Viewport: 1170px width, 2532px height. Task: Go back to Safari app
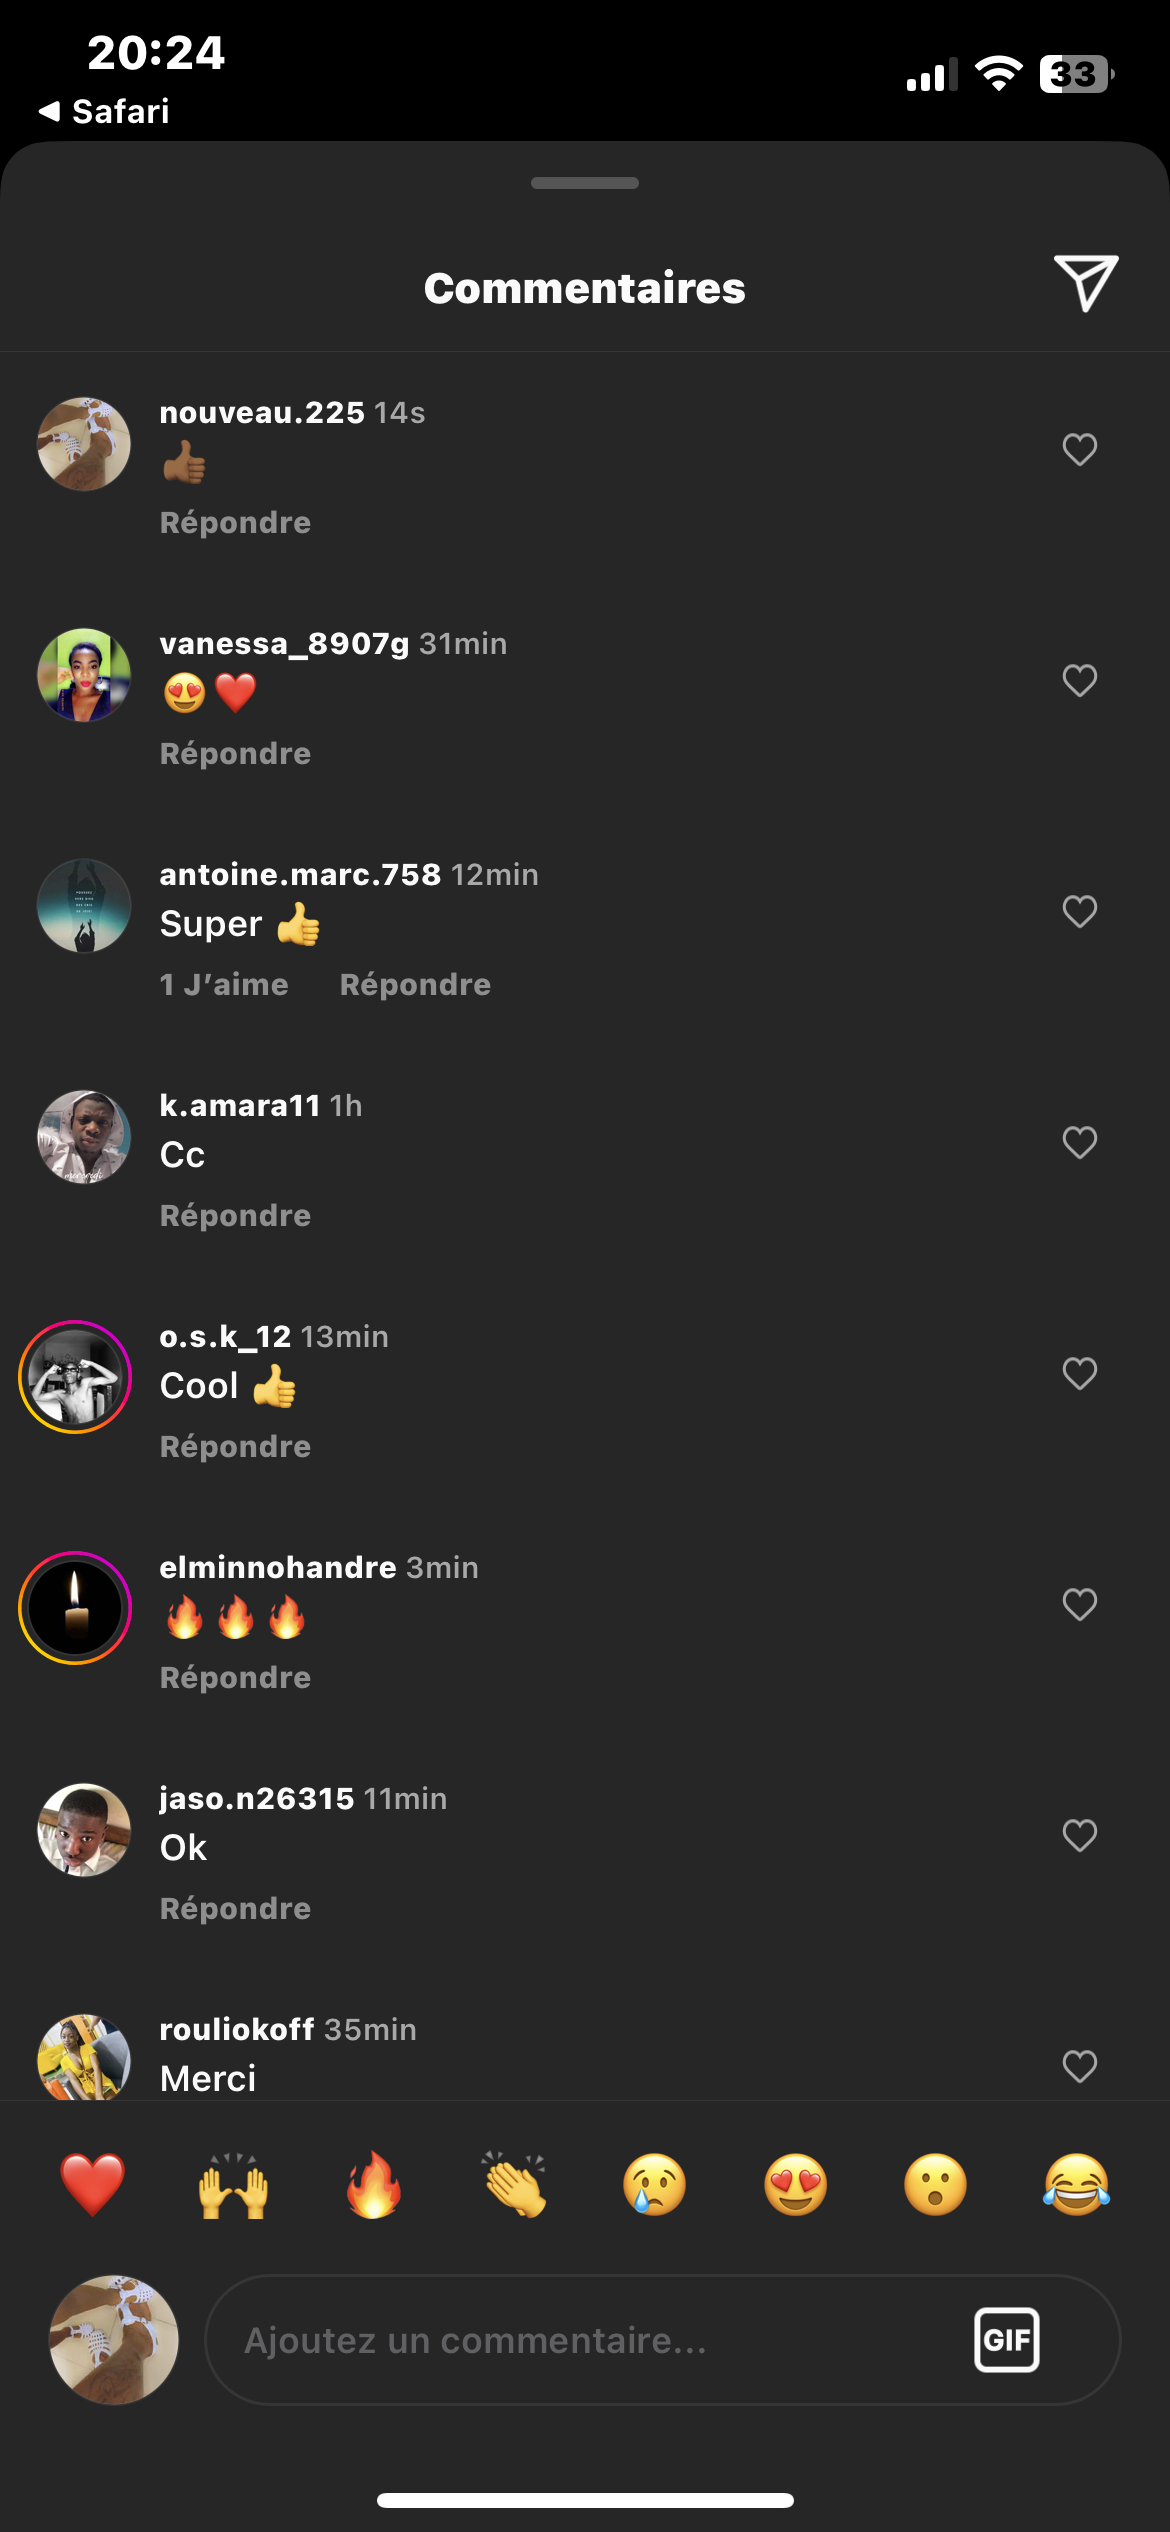[104, 111]
